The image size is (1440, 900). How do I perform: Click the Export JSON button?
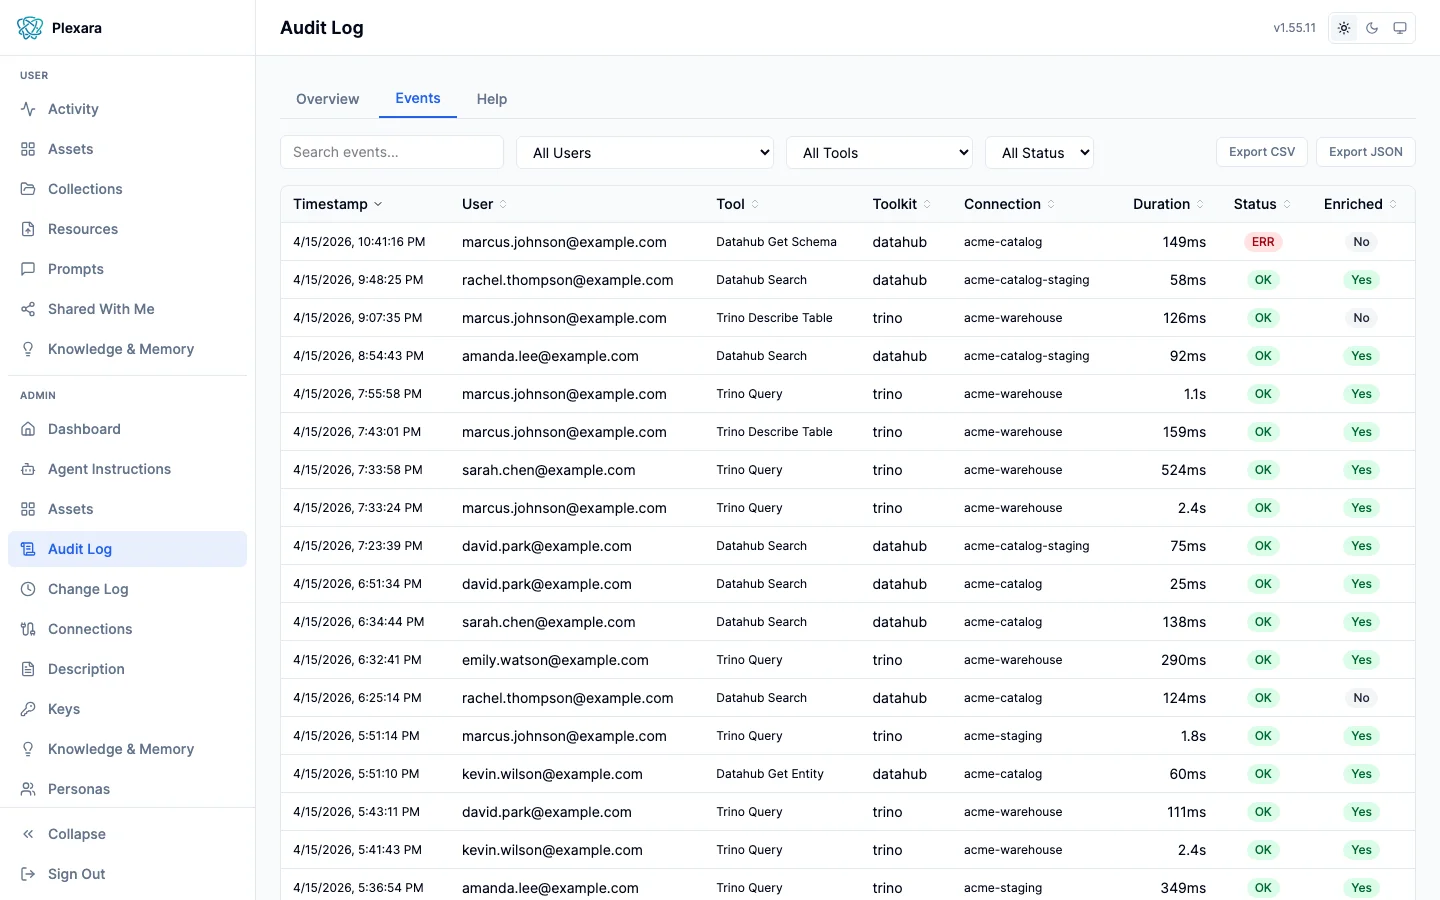coord(1366,152)
